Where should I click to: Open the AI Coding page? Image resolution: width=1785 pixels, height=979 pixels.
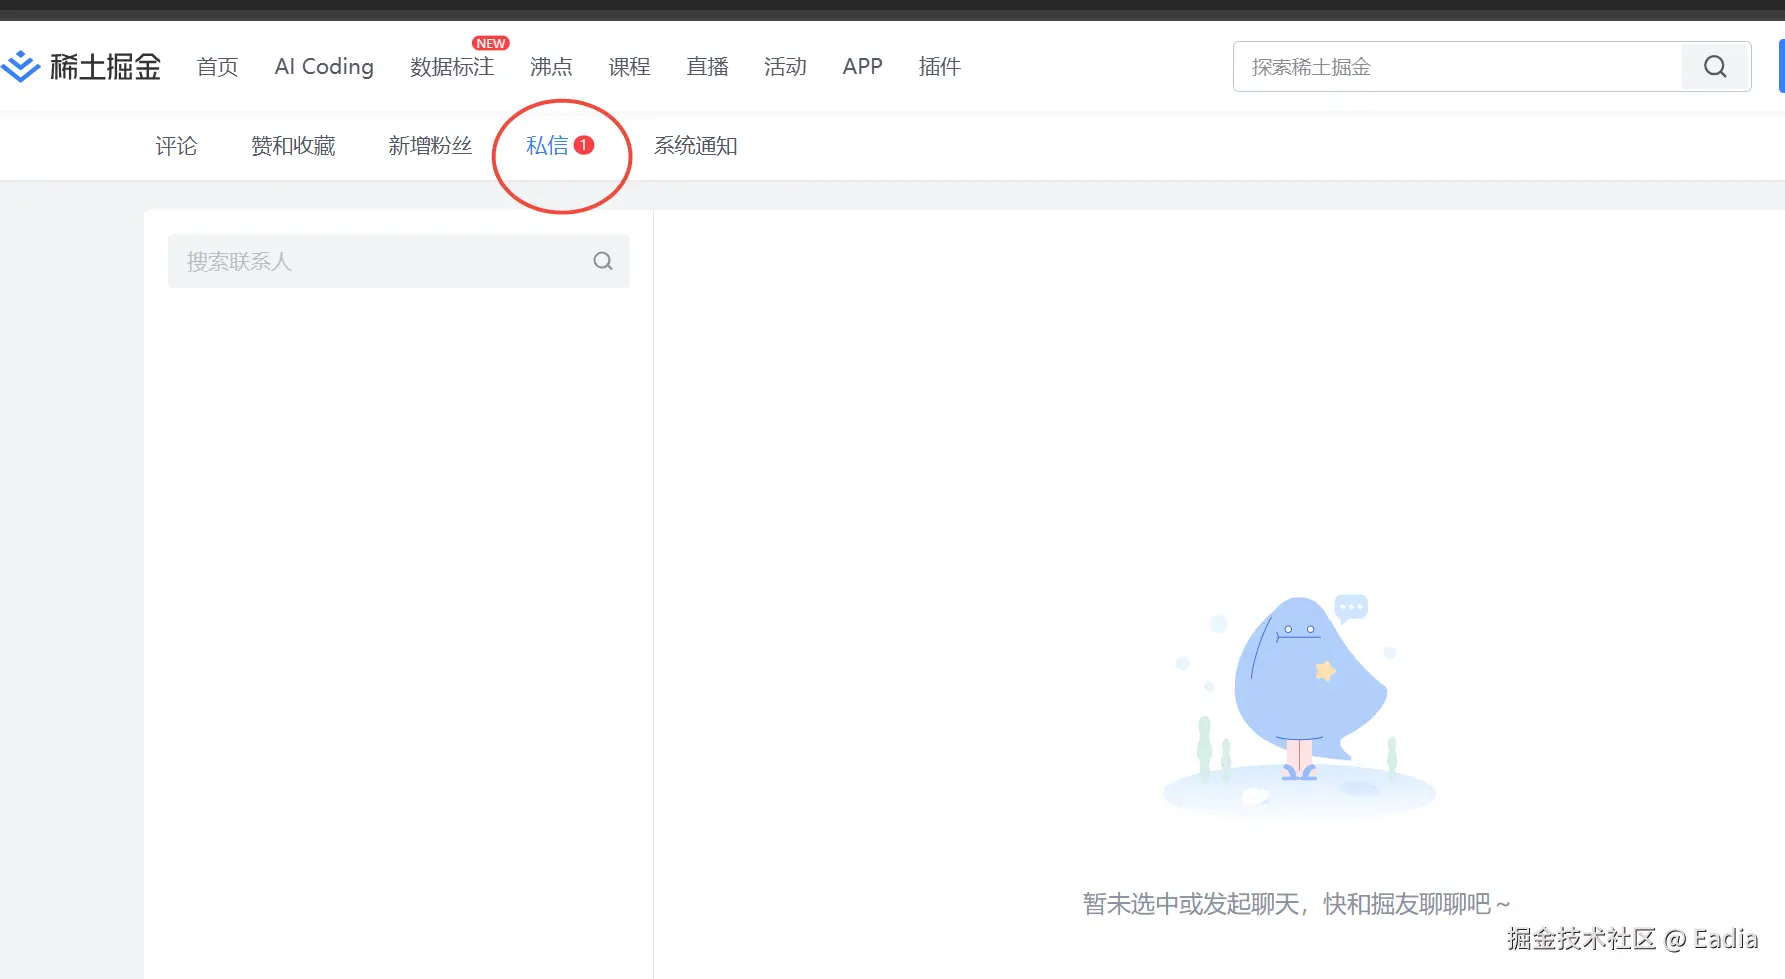pos(322,67)
